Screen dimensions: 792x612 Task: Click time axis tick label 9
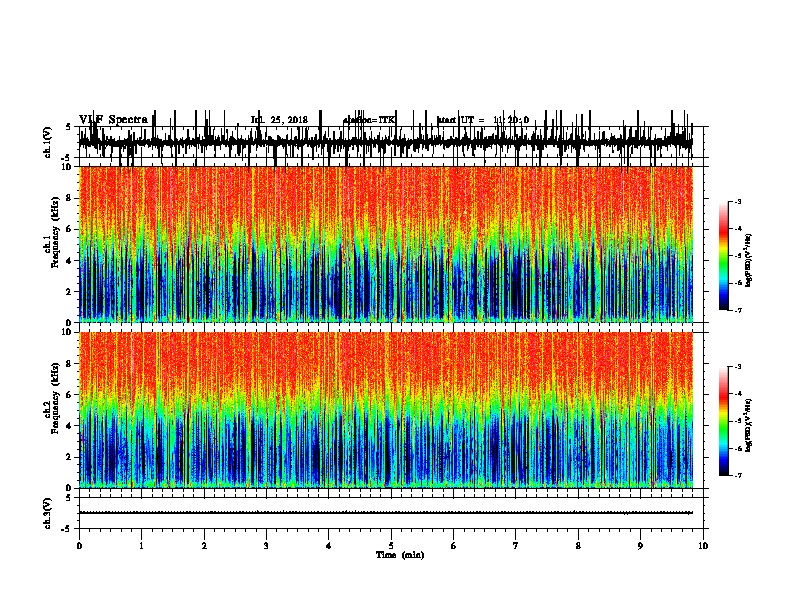click(x=640, y=546)
